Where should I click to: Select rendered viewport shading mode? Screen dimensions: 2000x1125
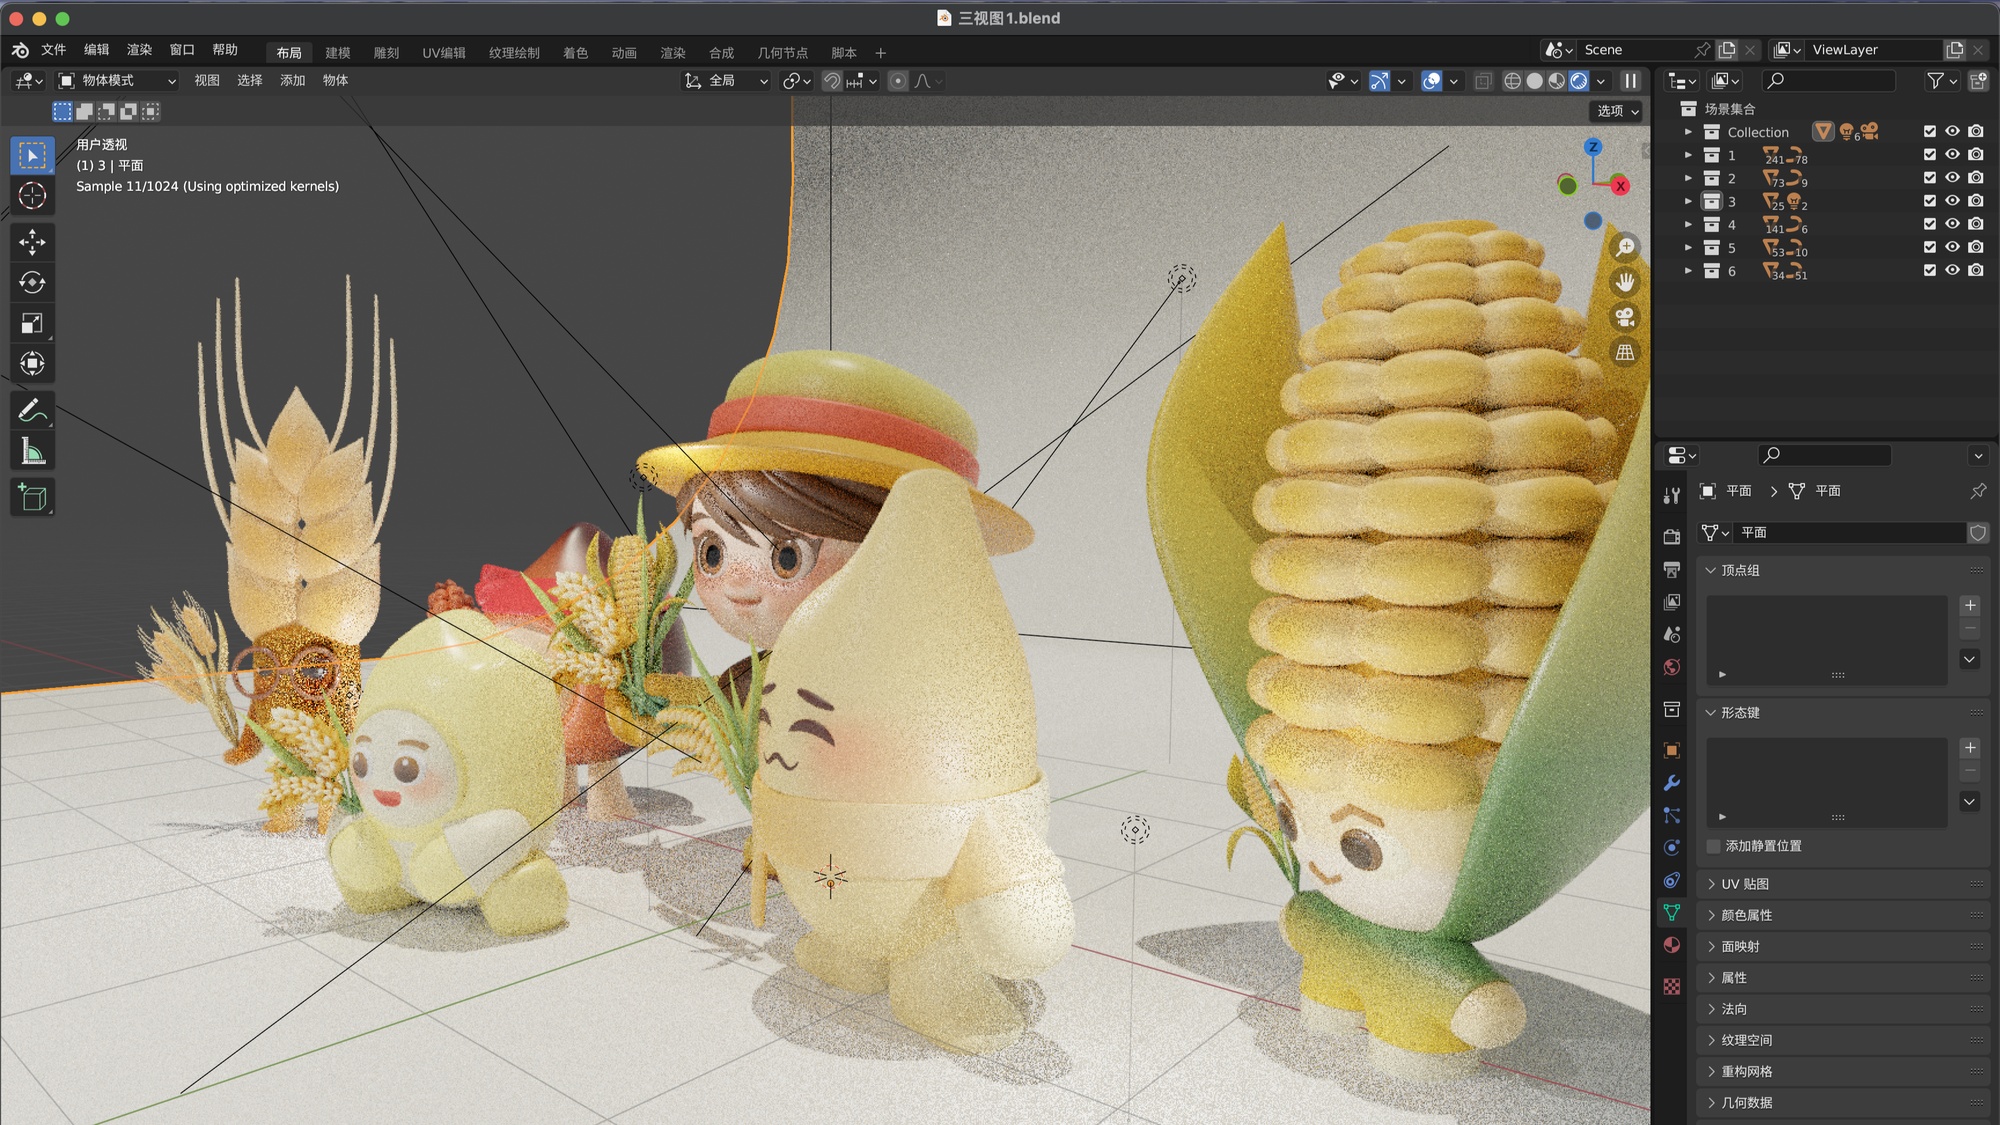(1579, 81)
